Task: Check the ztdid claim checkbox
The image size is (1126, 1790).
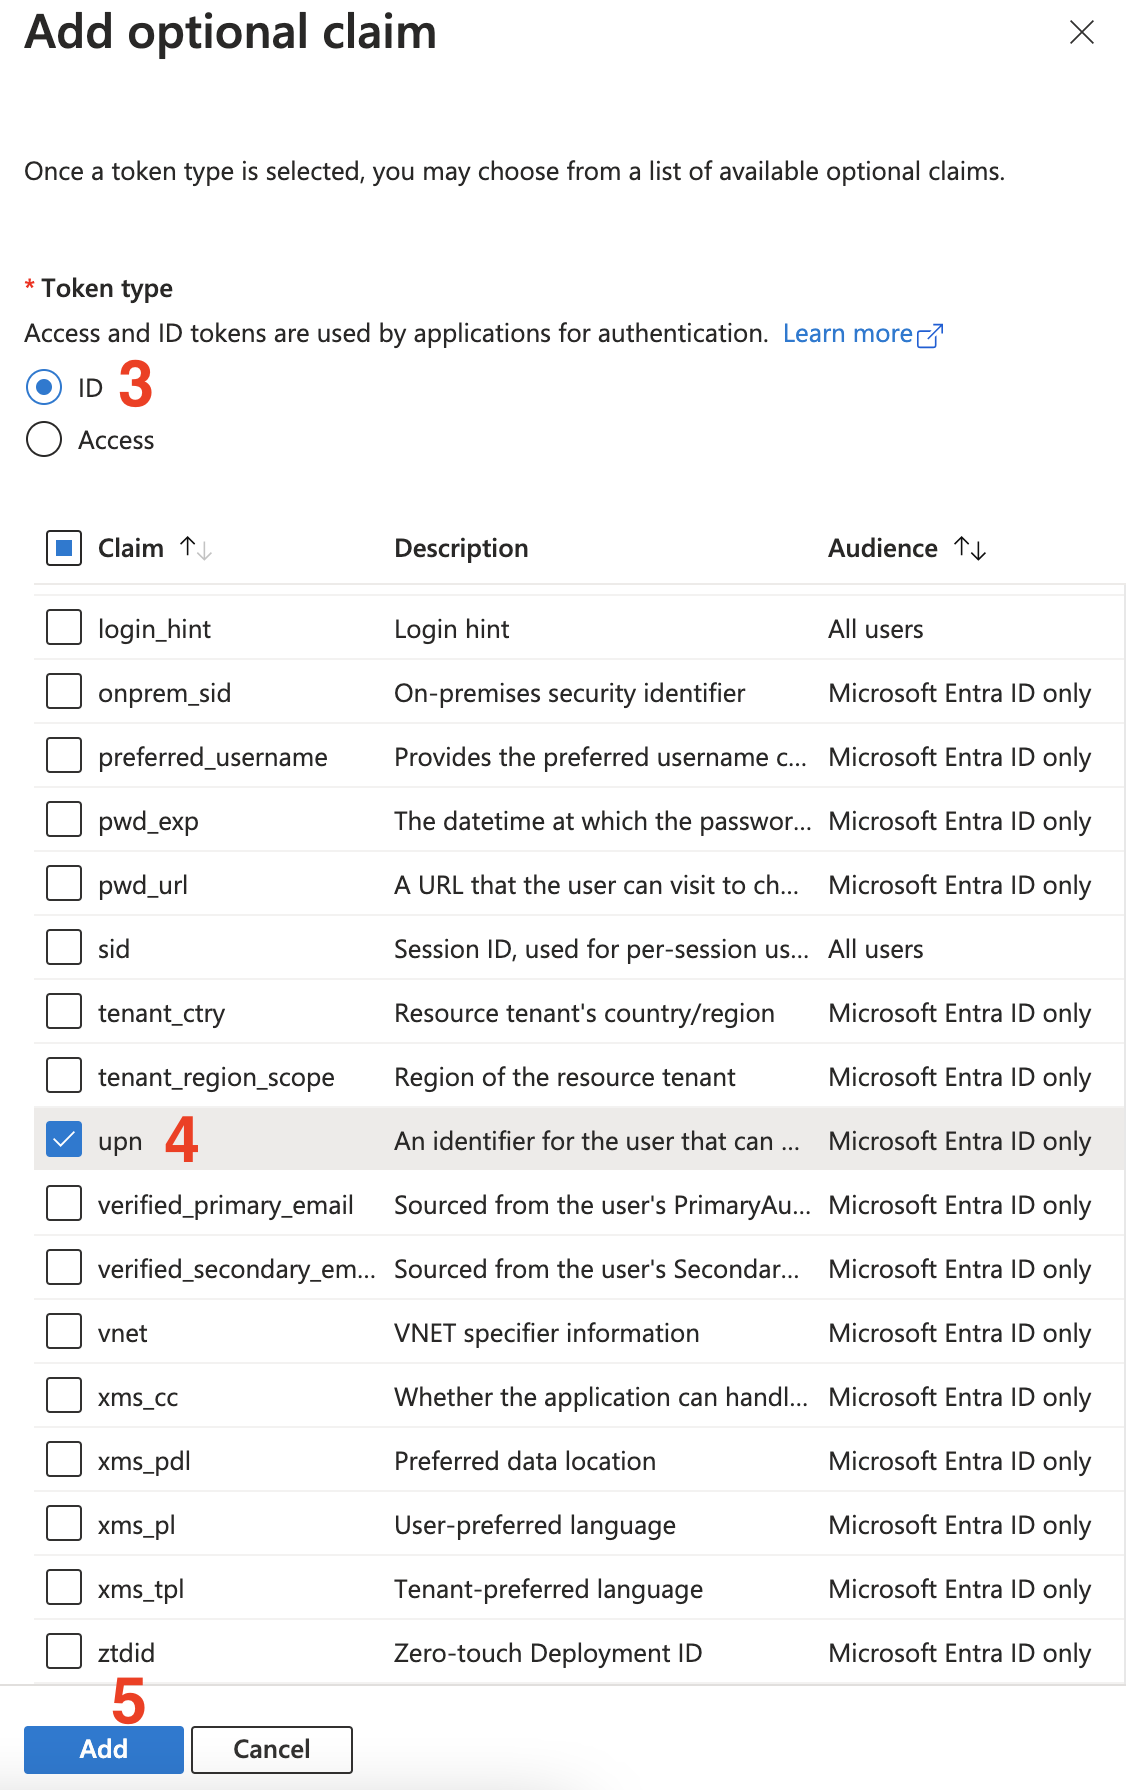Action: coord(64,1652)
